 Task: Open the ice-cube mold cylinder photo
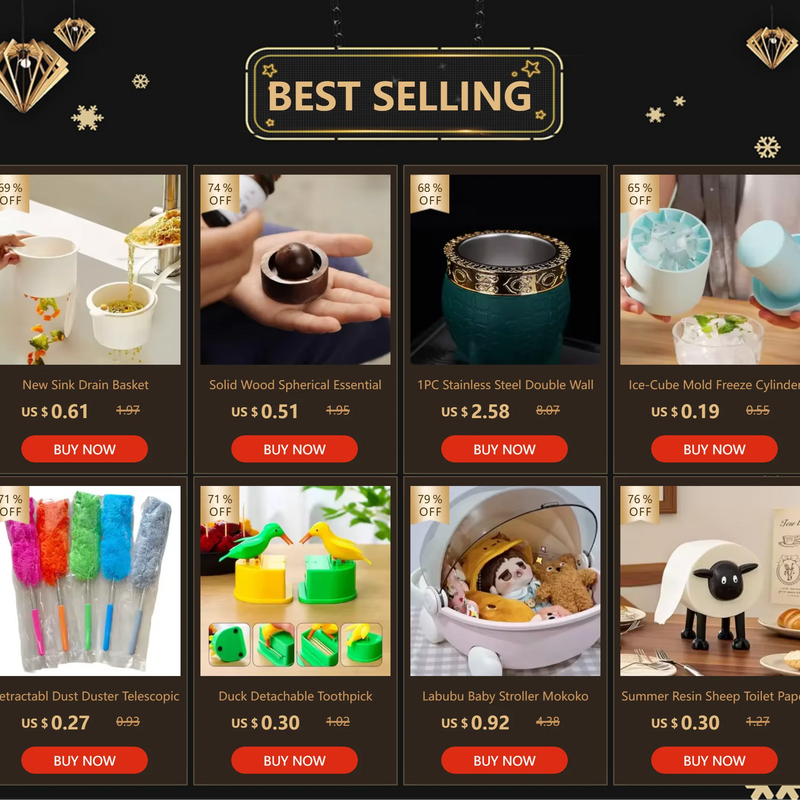(x=710, y=269)
